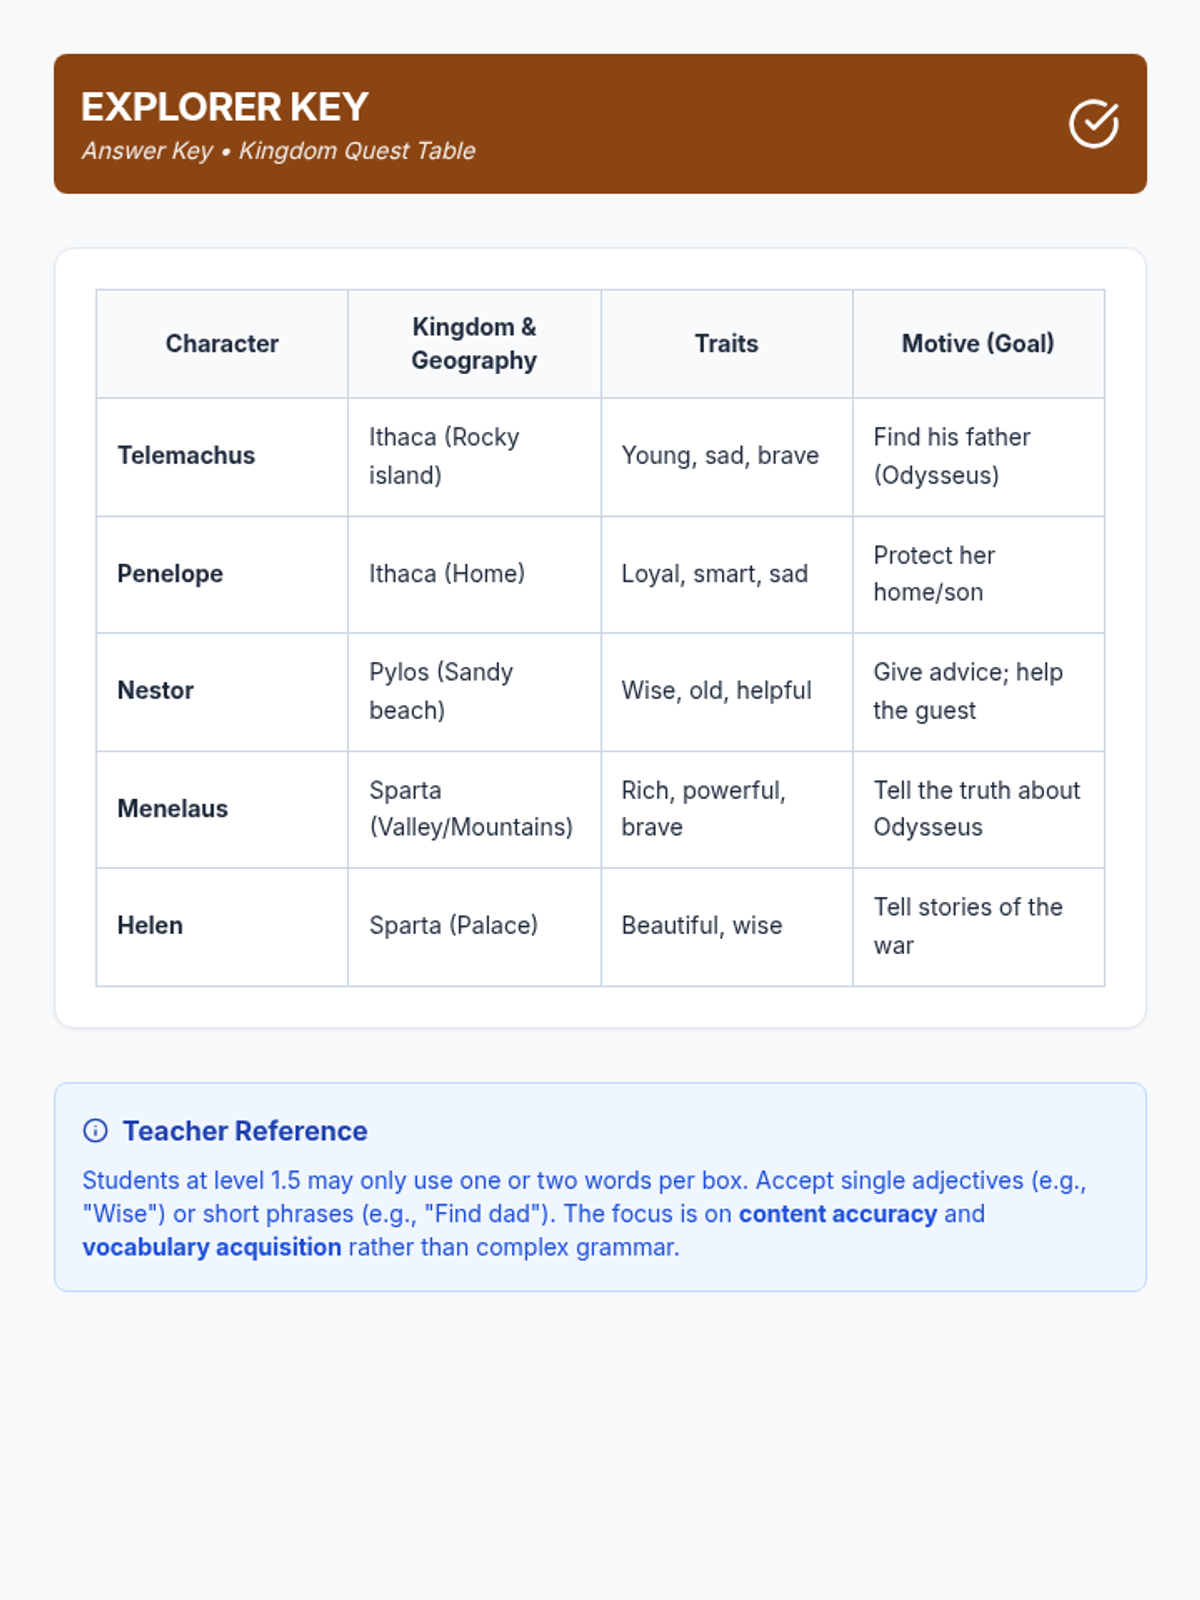Click the checkmark circle icon in header
1200x1600 pixels.
point(1093,124)
